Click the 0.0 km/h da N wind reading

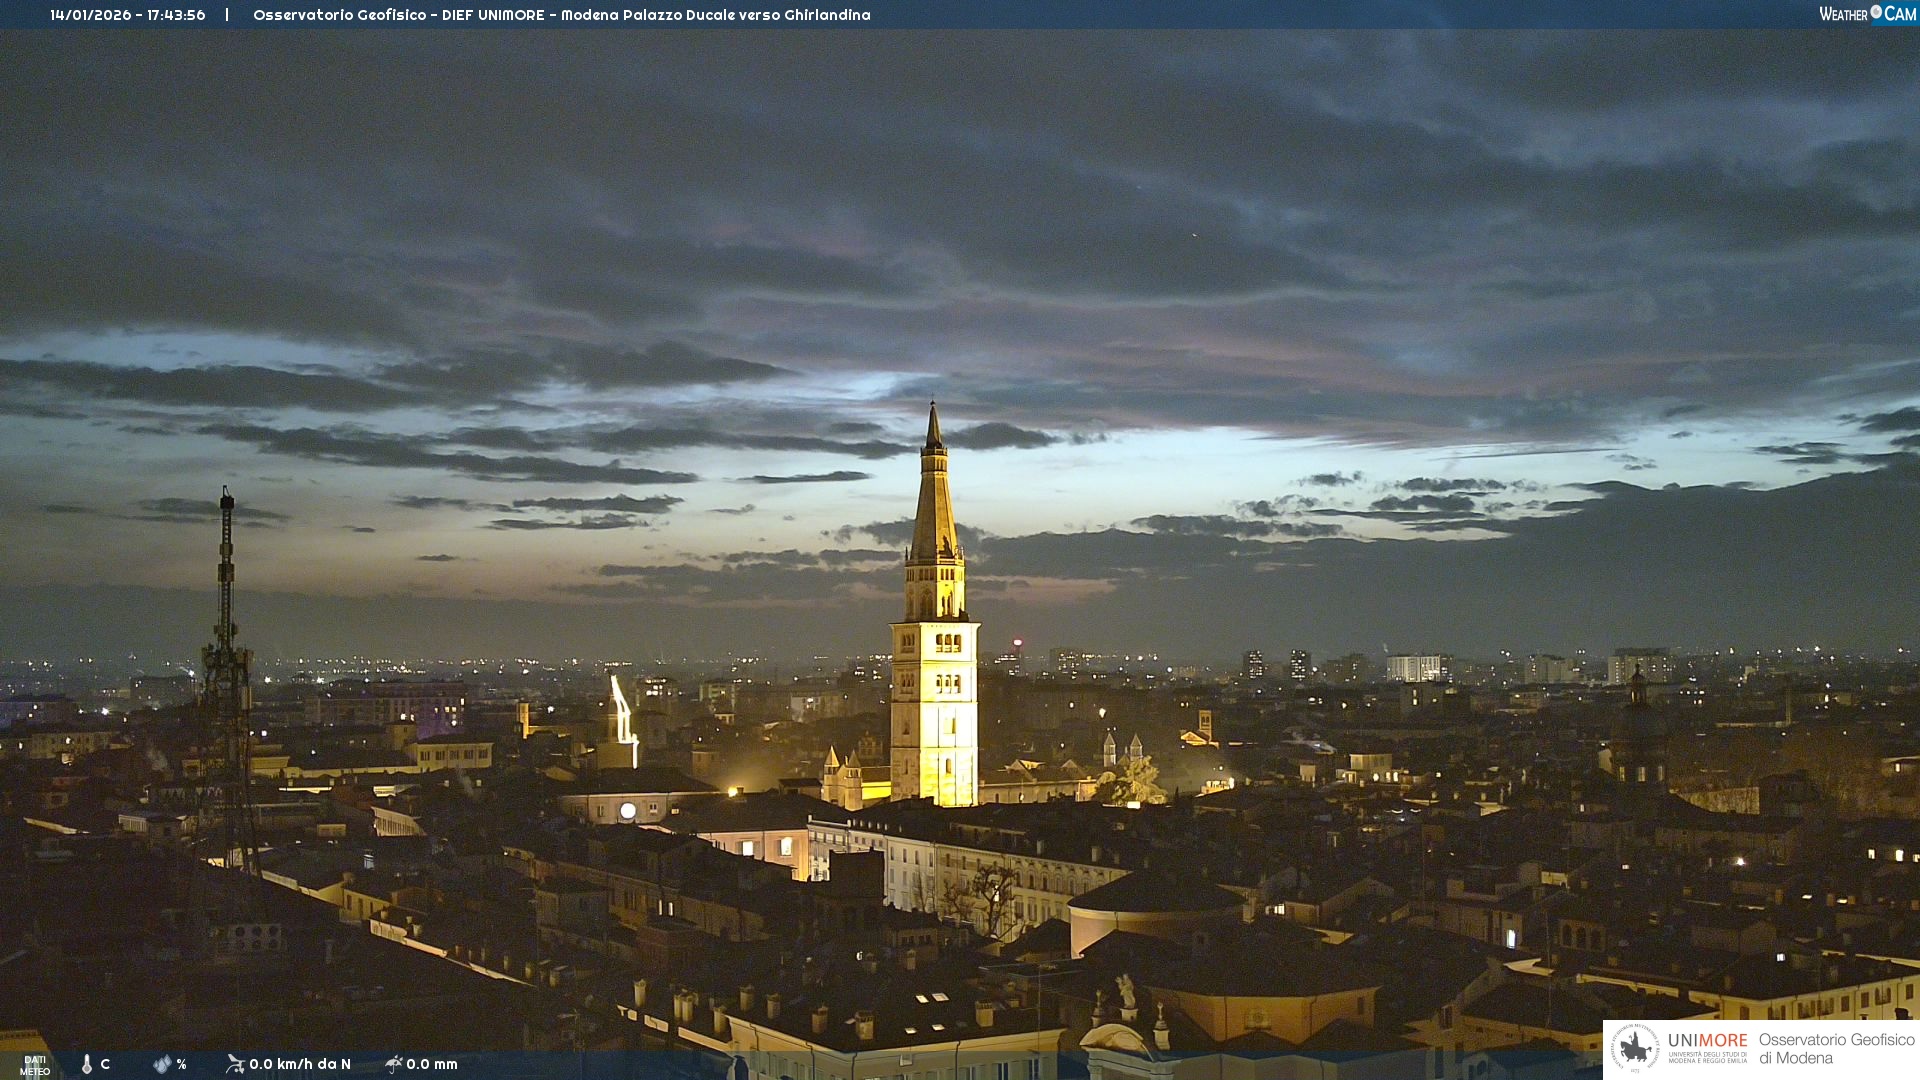[300, 1064]
